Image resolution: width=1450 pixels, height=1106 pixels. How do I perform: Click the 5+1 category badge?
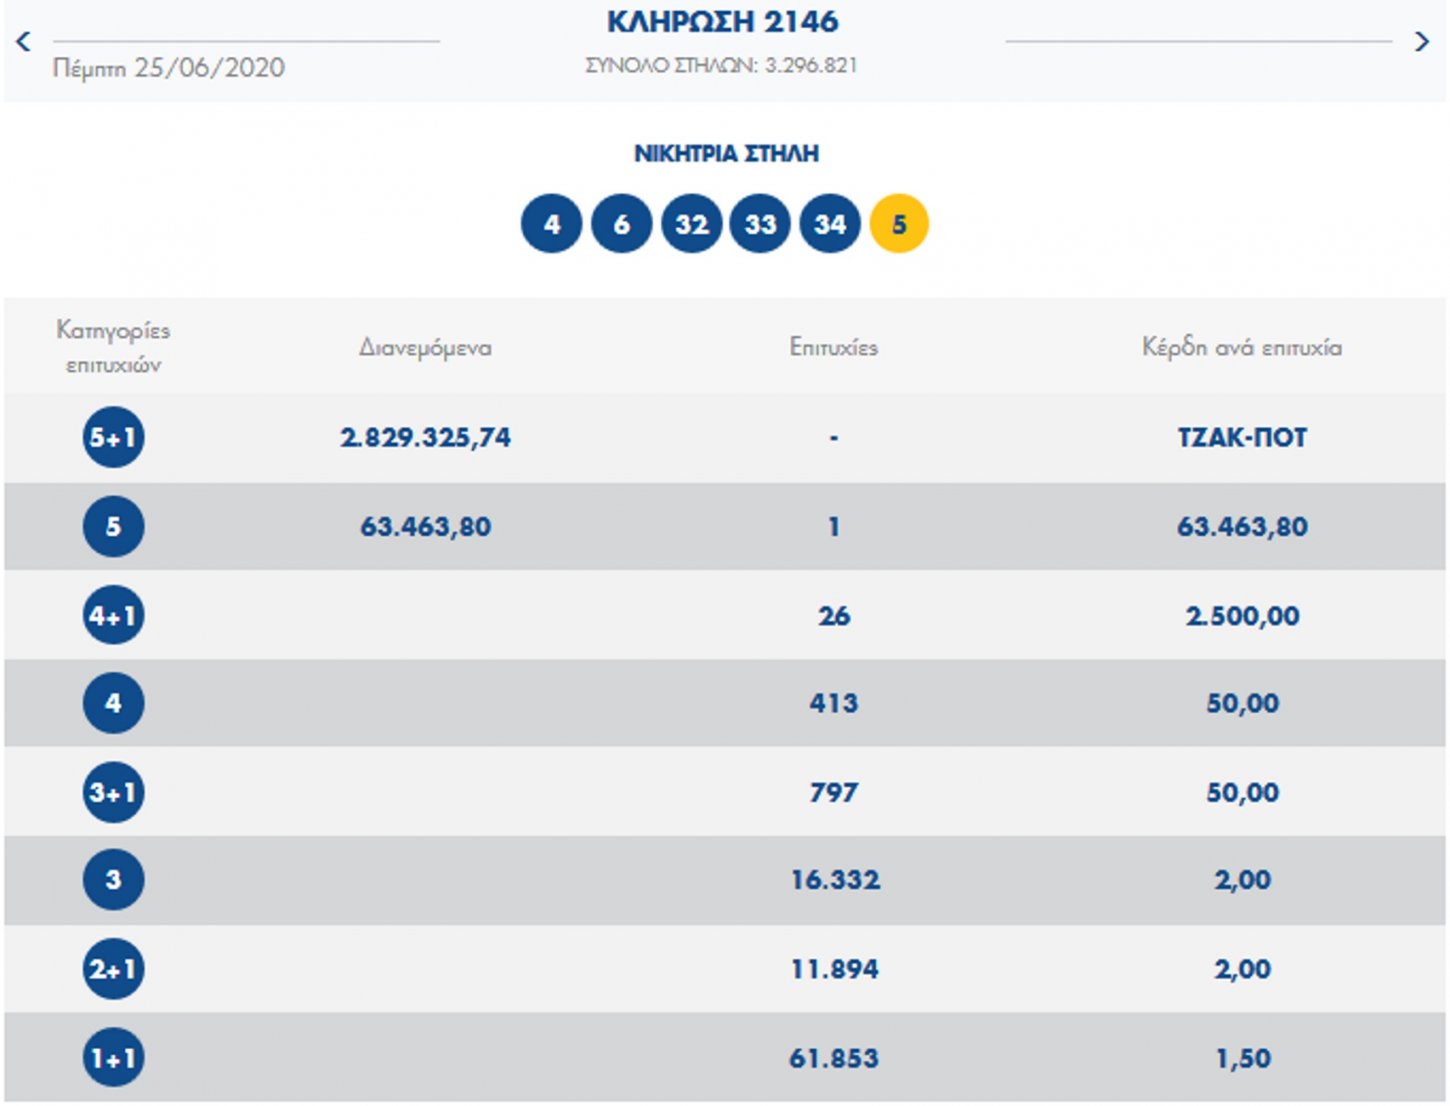pyautogui.click(x=113, y=437)
